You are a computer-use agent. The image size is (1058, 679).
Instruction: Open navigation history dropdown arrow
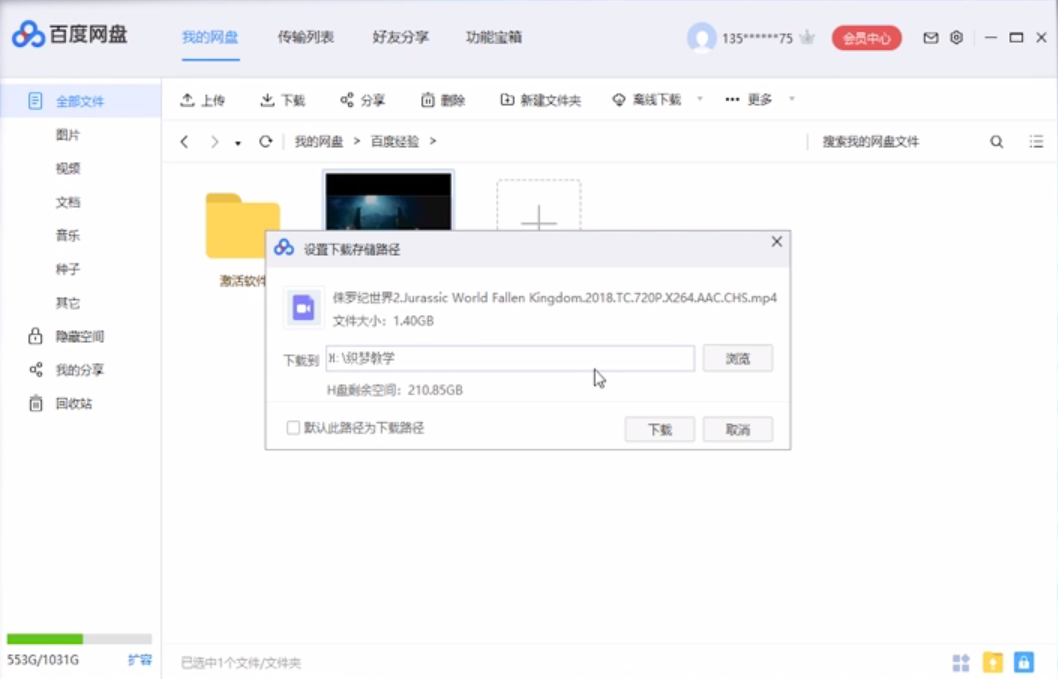(238, 143)
